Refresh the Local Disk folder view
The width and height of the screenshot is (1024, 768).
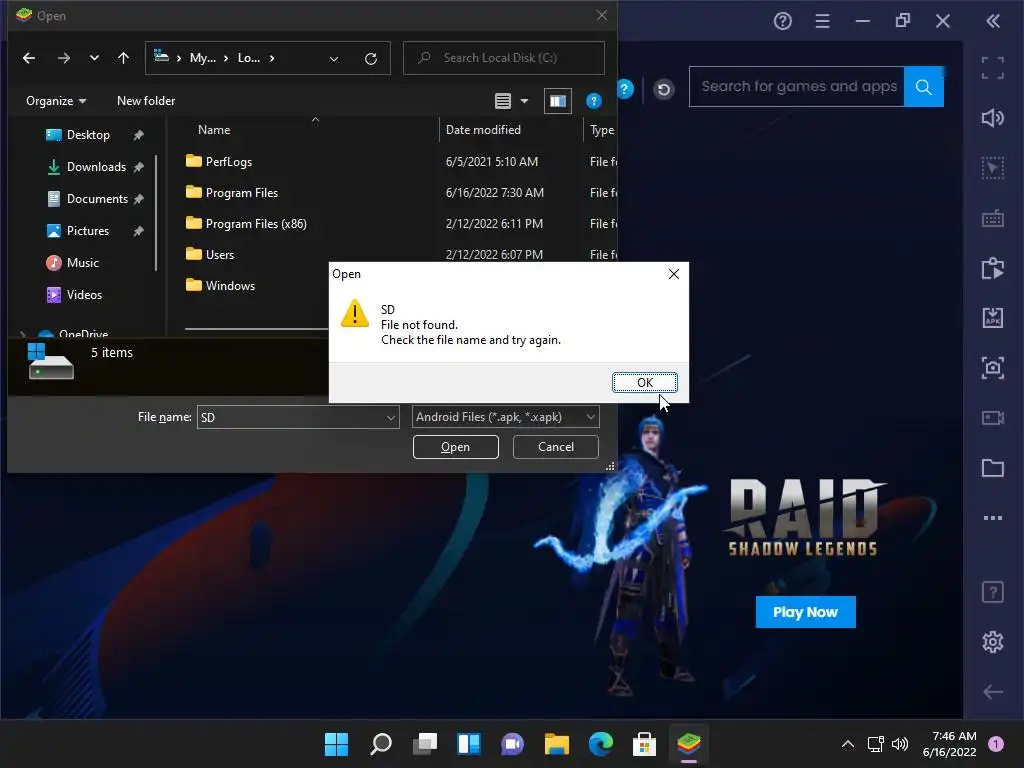coord(371,59)
